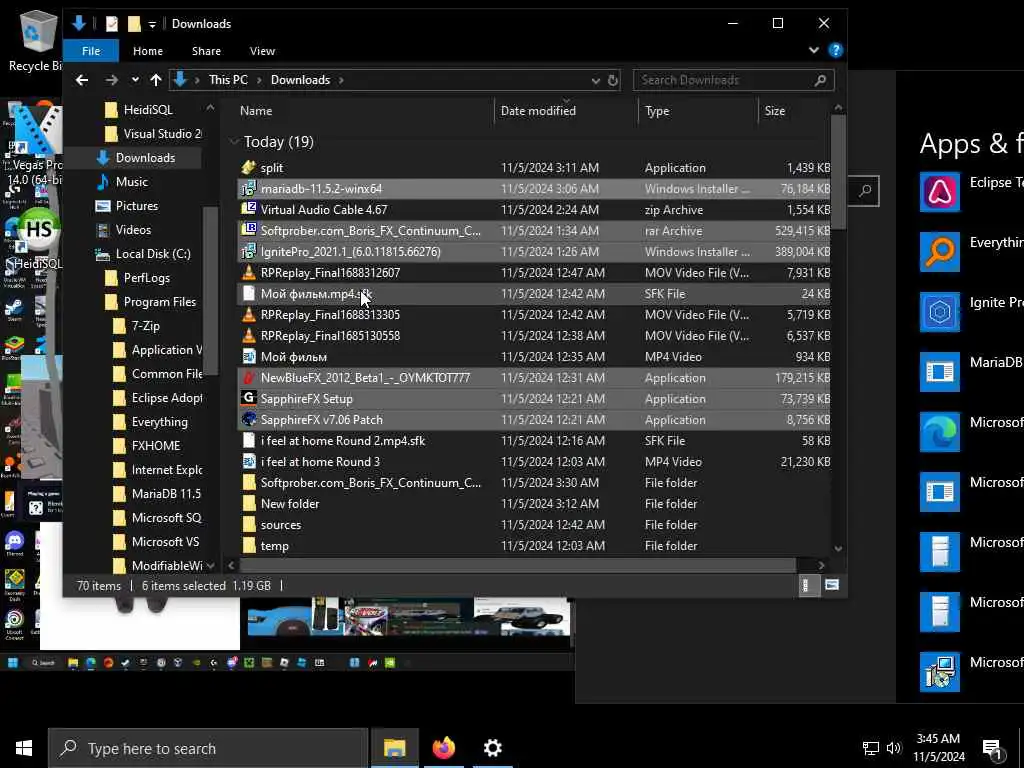
Task: Click the IgnitePro_2021.1 installer icon
Action: click(248, 251)
